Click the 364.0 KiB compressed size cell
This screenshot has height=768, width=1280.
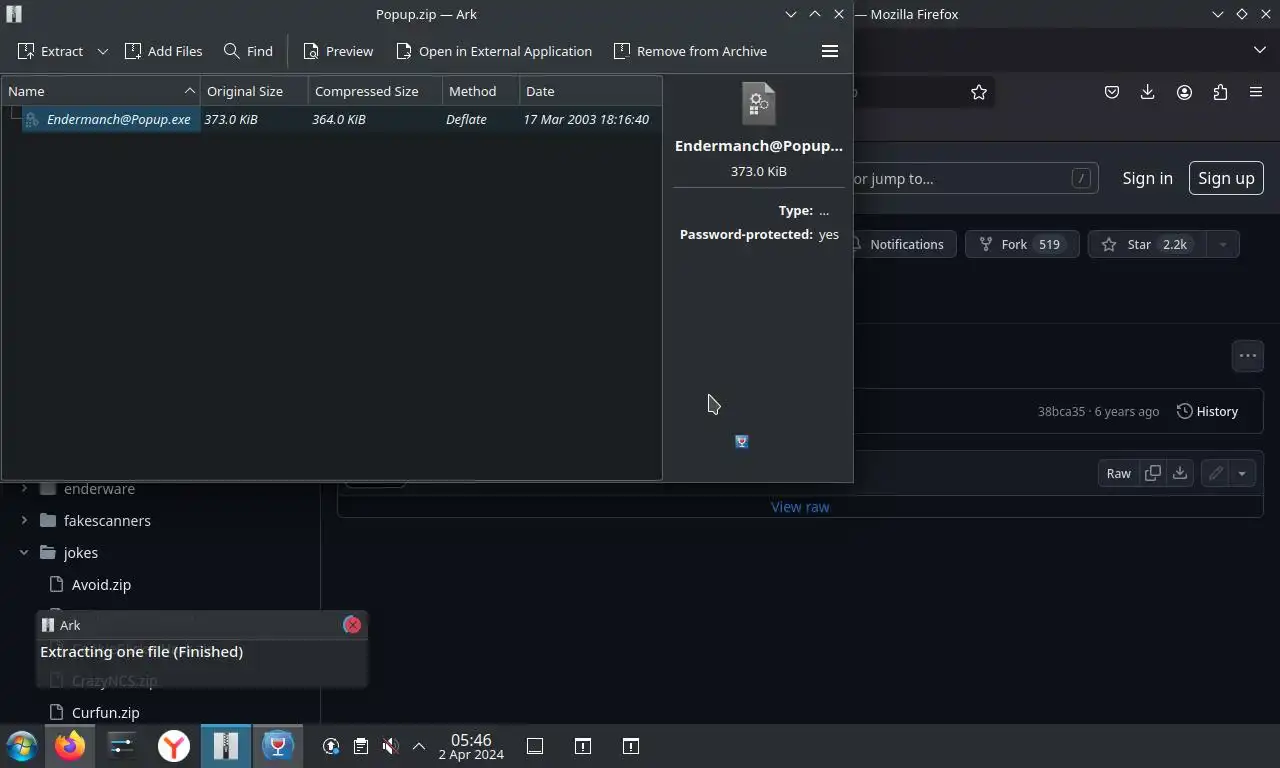338,119
